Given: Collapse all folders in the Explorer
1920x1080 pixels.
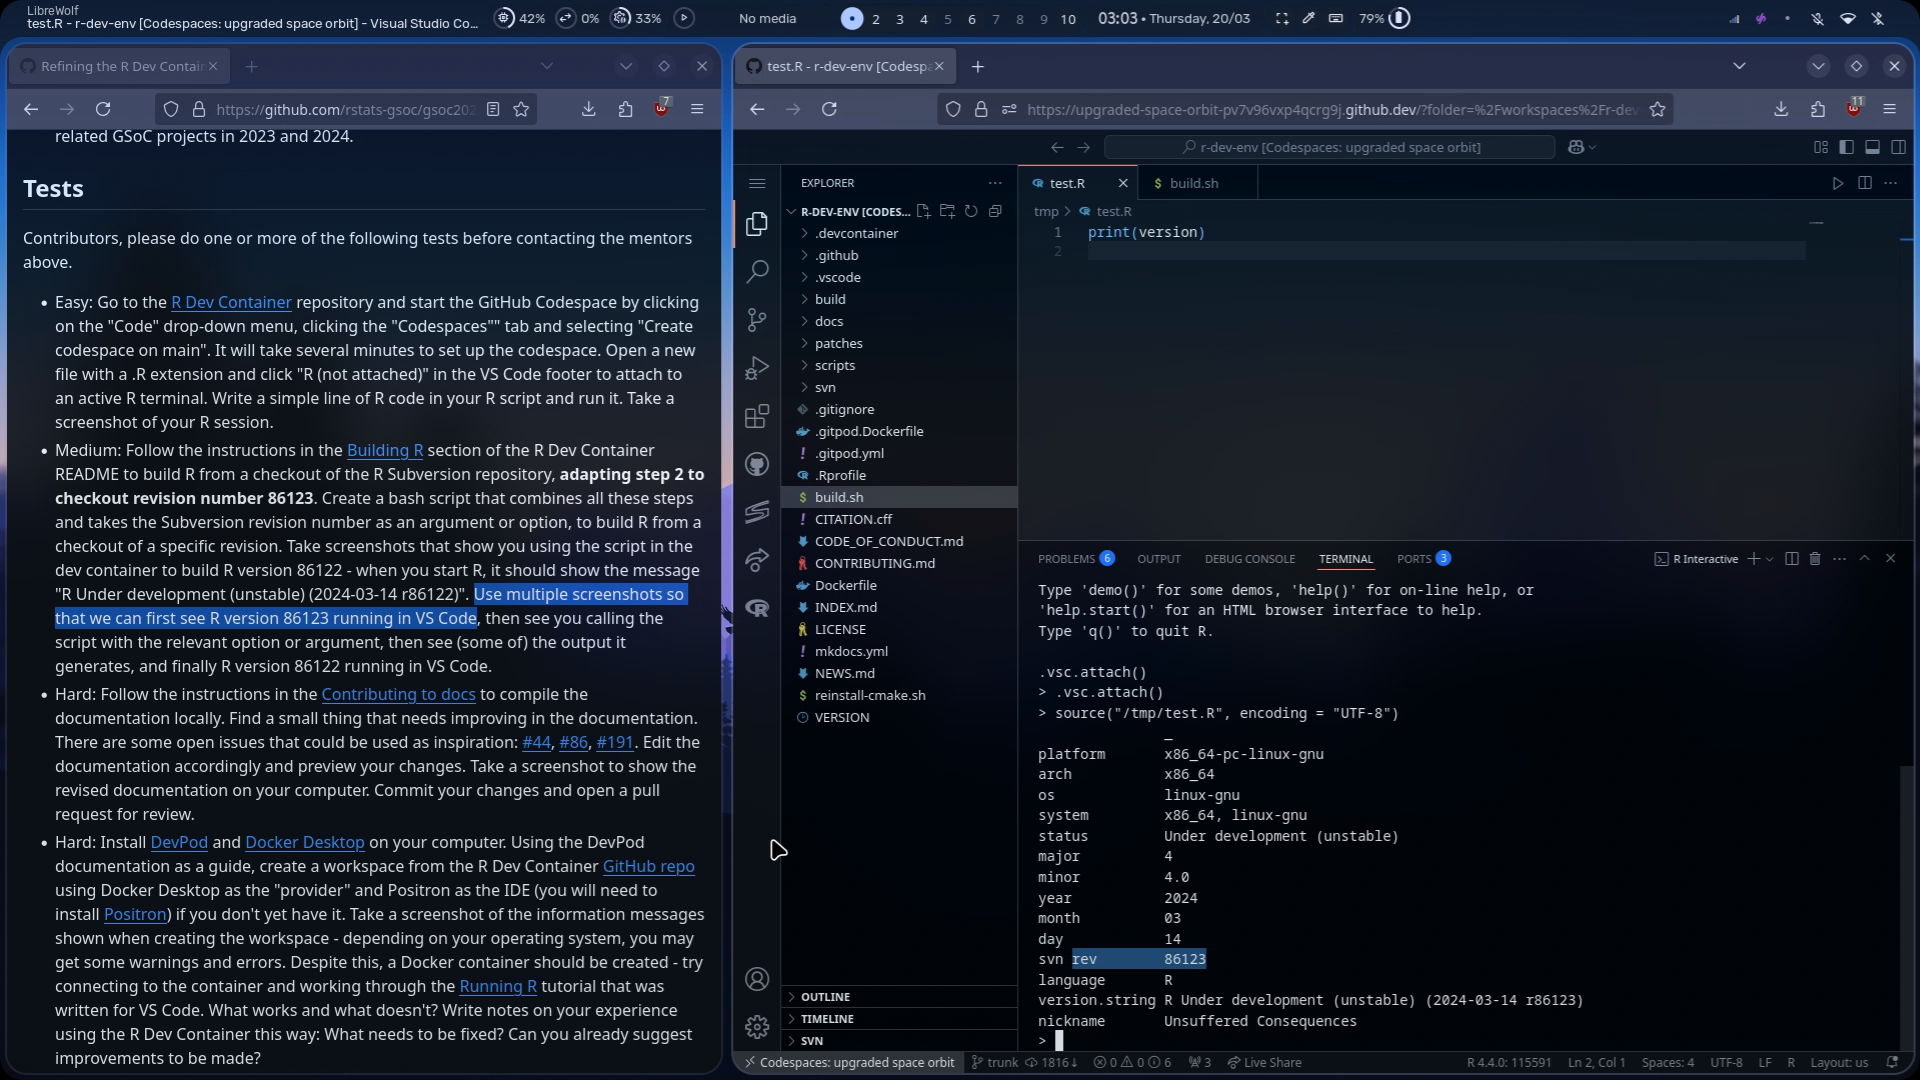Looking at the screenshot, I should point(995,211).
